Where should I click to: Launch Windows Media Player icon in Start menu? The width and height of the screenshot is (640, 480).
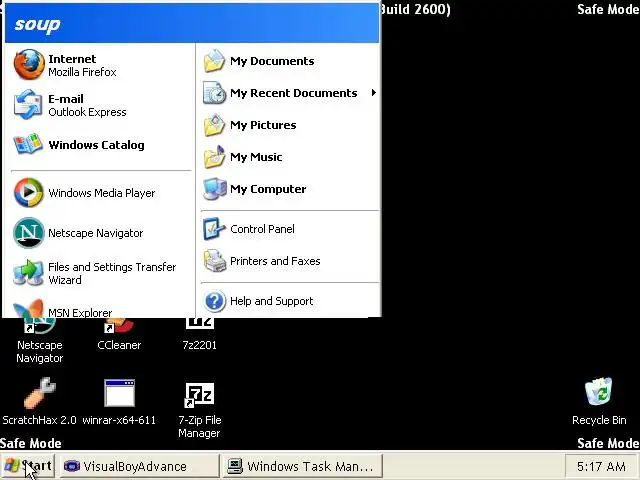pos(28,192)
